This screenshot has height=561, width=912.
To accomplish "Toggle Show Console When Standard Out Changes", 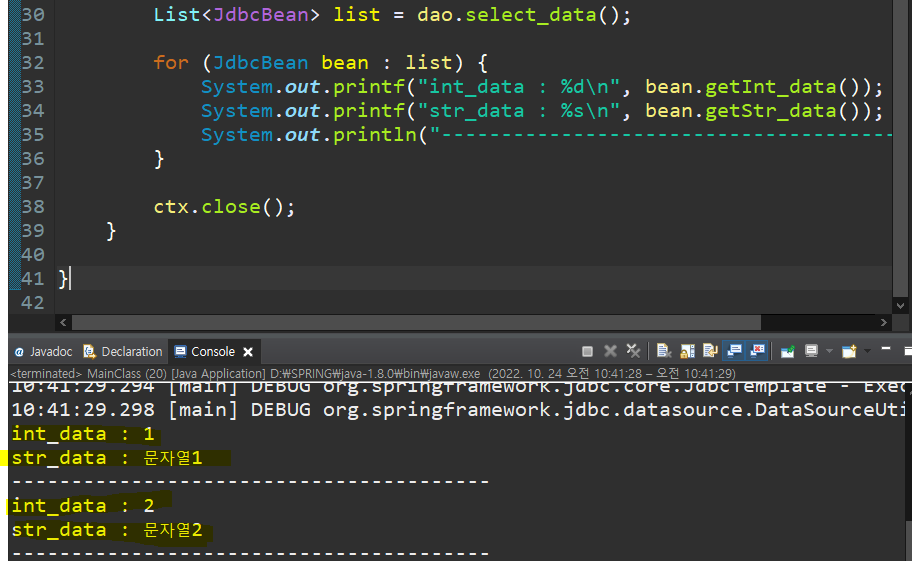I will pos(734,351).
